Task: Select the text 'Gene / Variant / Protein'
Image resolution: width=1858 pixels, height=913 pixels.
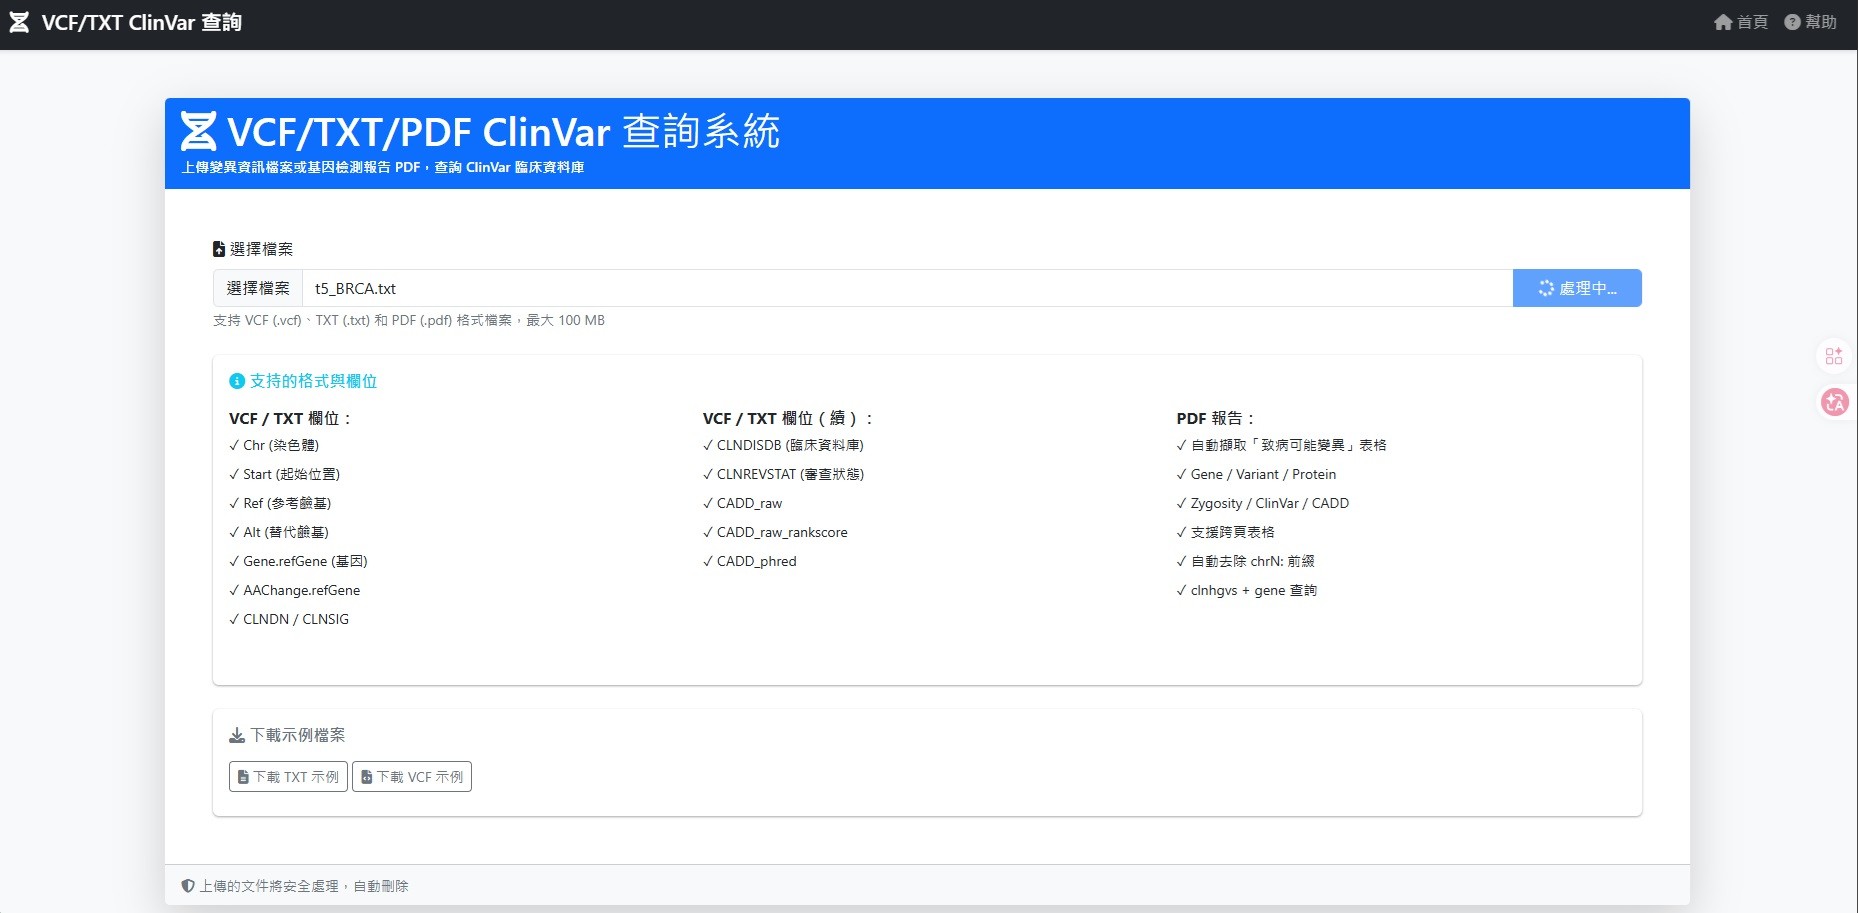Action: coord(1263,474)
